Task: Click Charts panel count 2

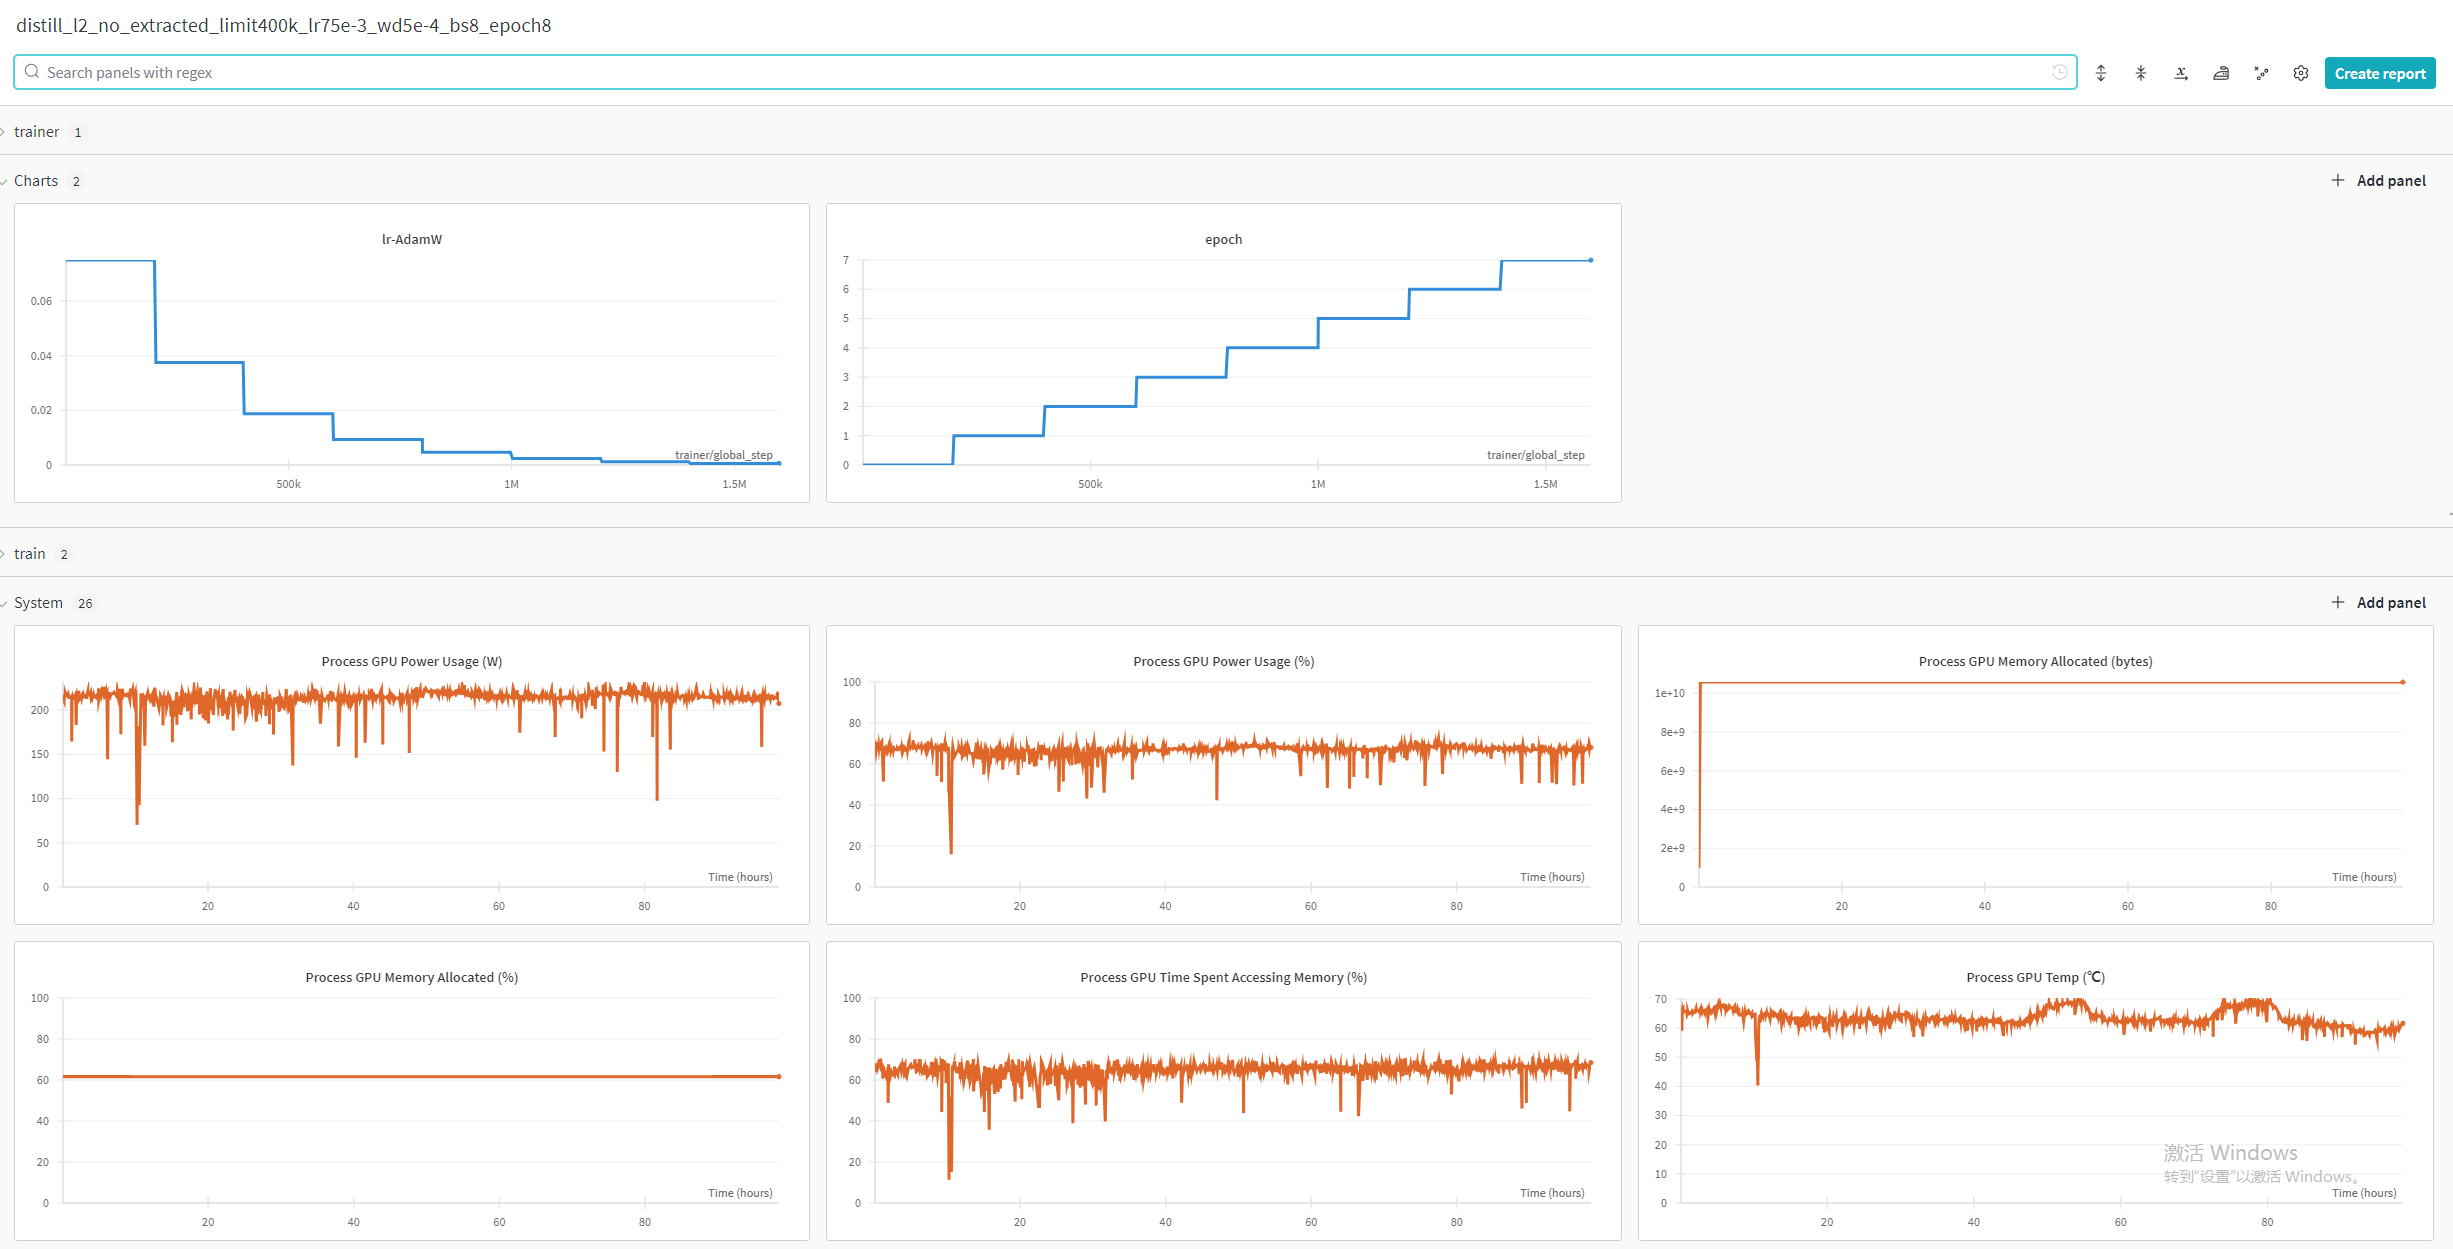Action: [76, 181]
